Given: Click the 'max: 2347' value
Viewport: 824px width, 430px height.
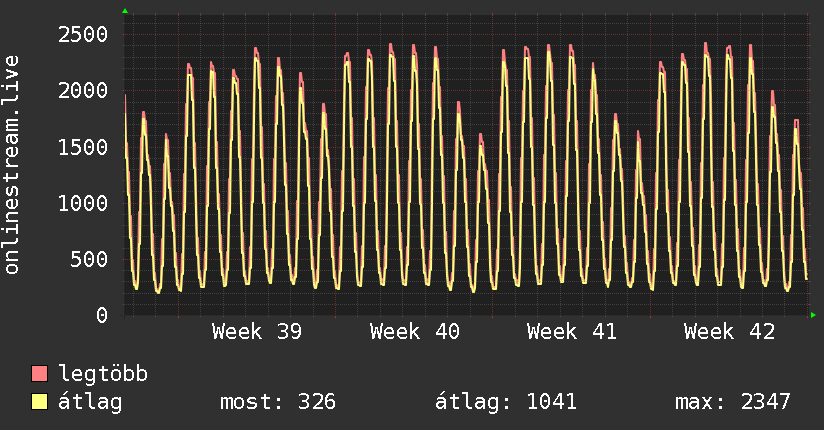Looking at the screenshot, I should [x=733, y=402].
